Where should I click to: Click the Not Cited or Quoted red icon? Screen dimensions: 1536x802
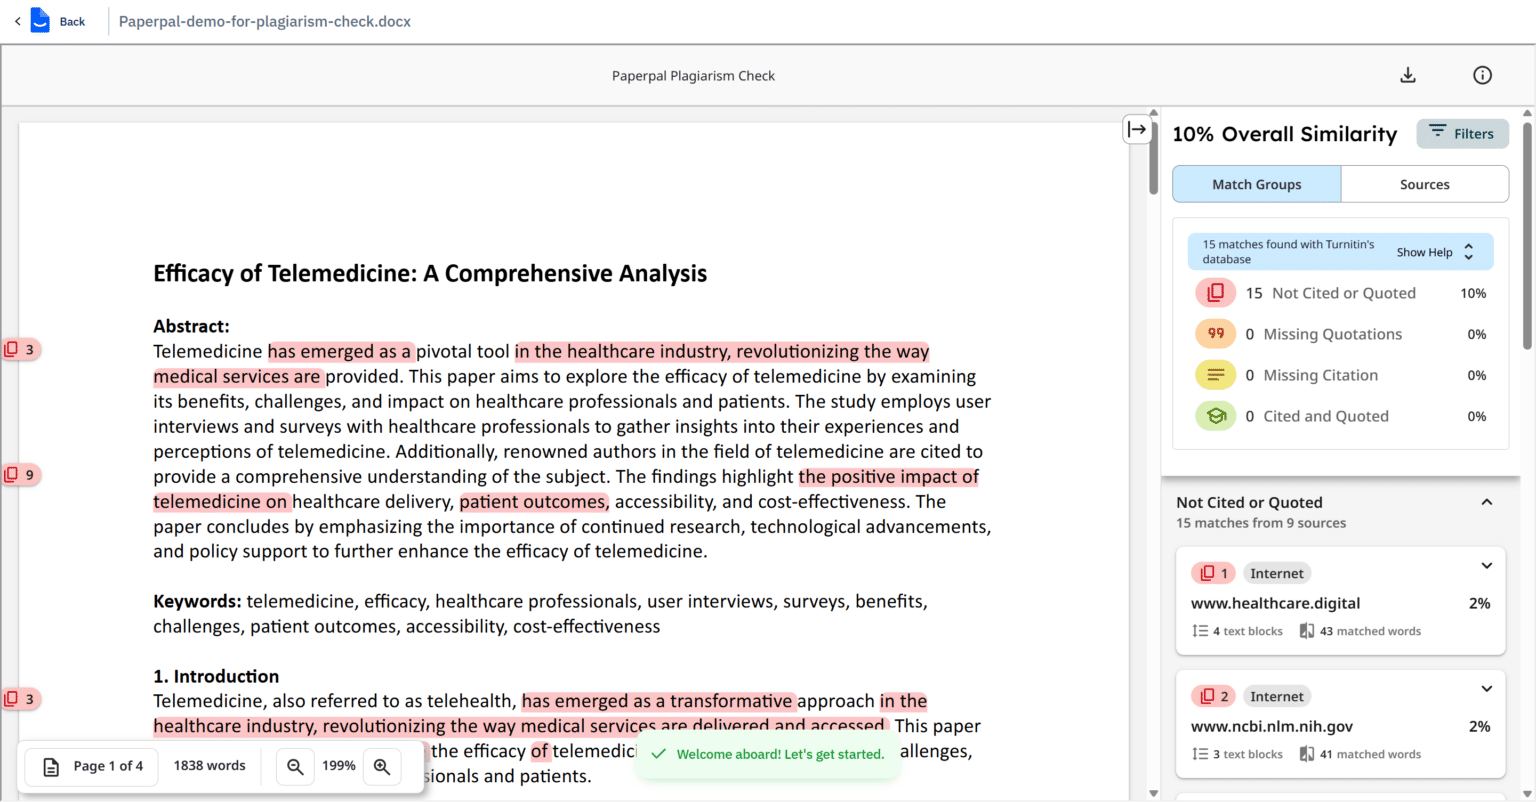[1215, 293]
